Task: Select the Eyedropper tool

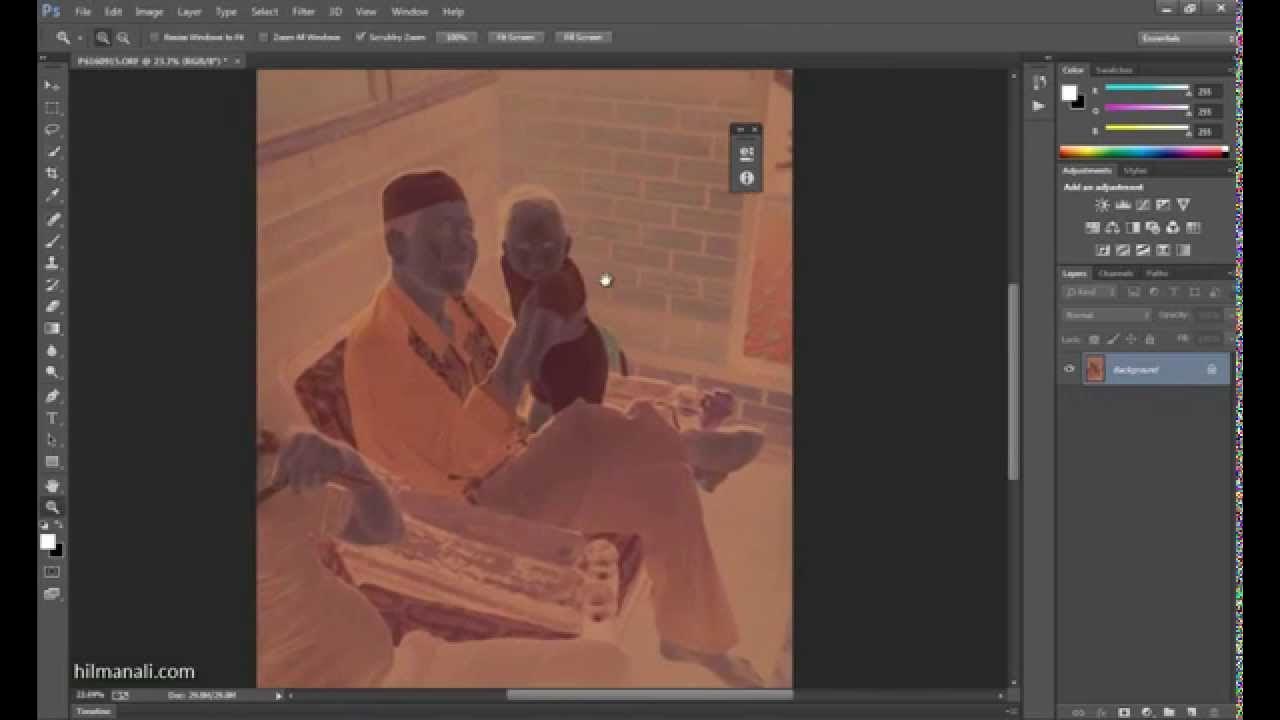Action: [x=52, y=196]
